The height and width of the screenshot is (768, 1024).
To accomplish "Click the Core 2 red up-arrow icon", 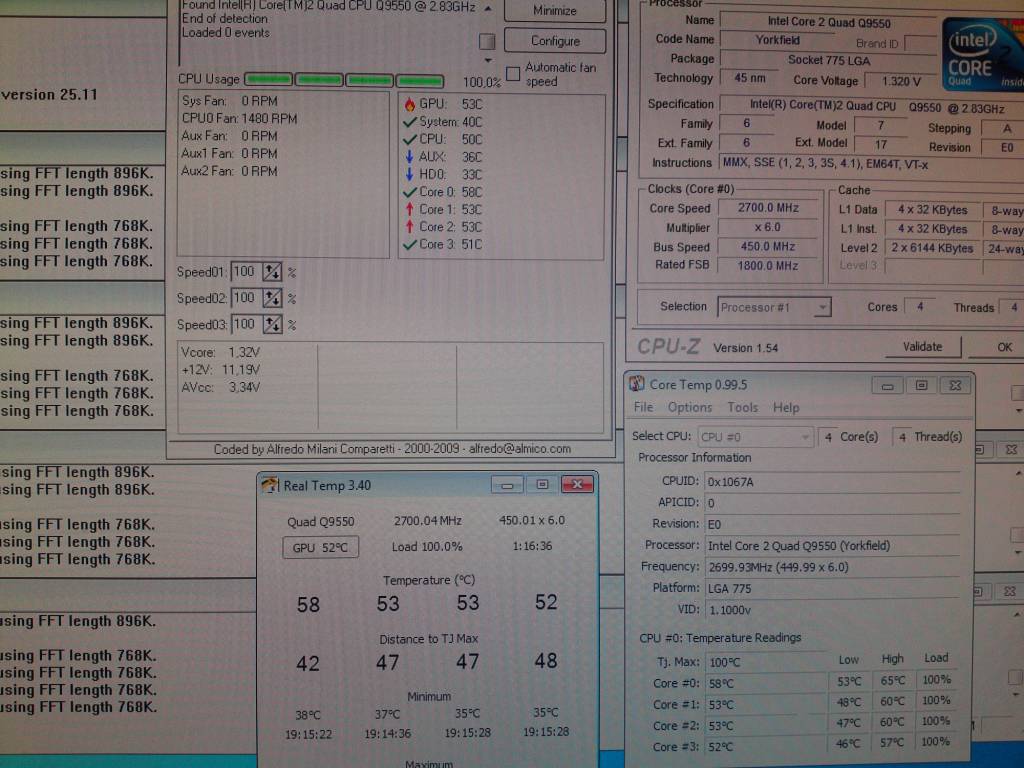I will [409, 227].
